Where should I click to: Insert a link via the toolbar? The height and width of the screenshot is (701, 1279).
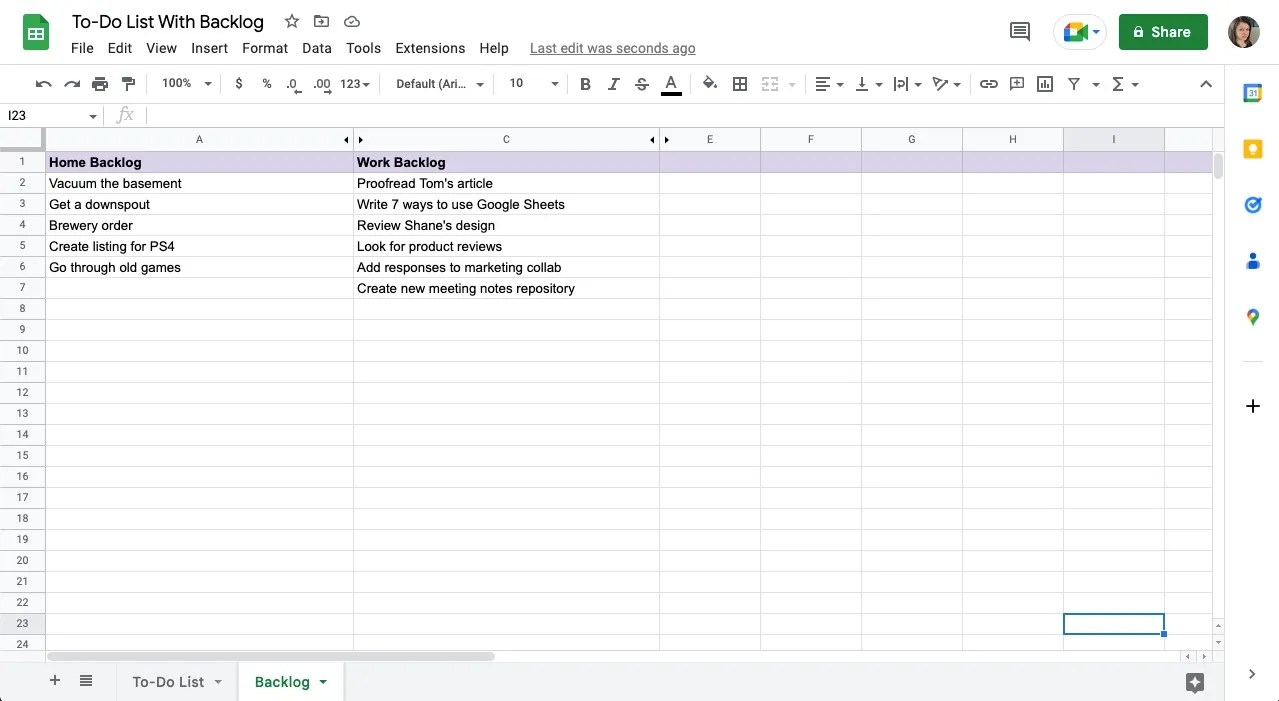click(989, 84)
